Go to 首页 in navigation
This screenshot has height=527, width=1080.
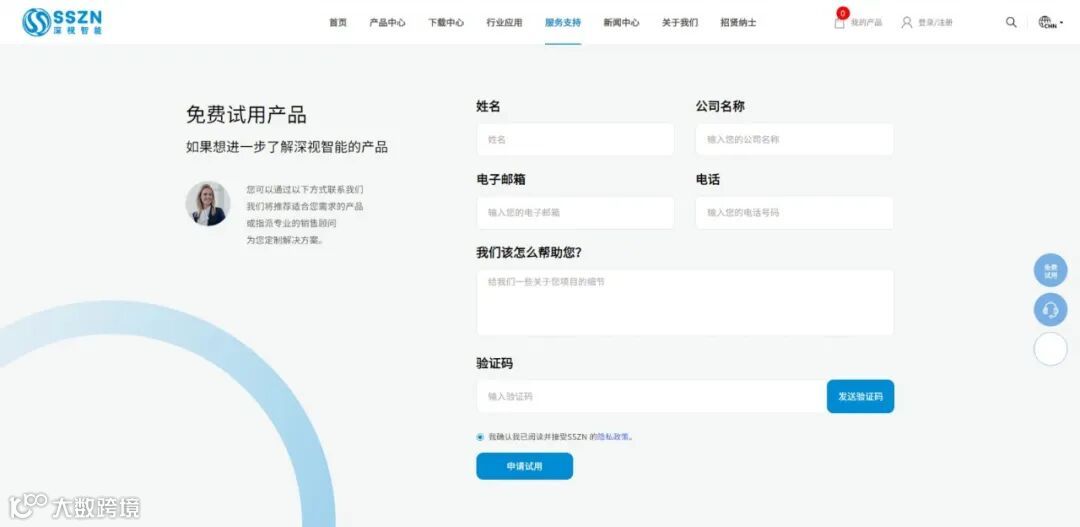tap(338, 23)
